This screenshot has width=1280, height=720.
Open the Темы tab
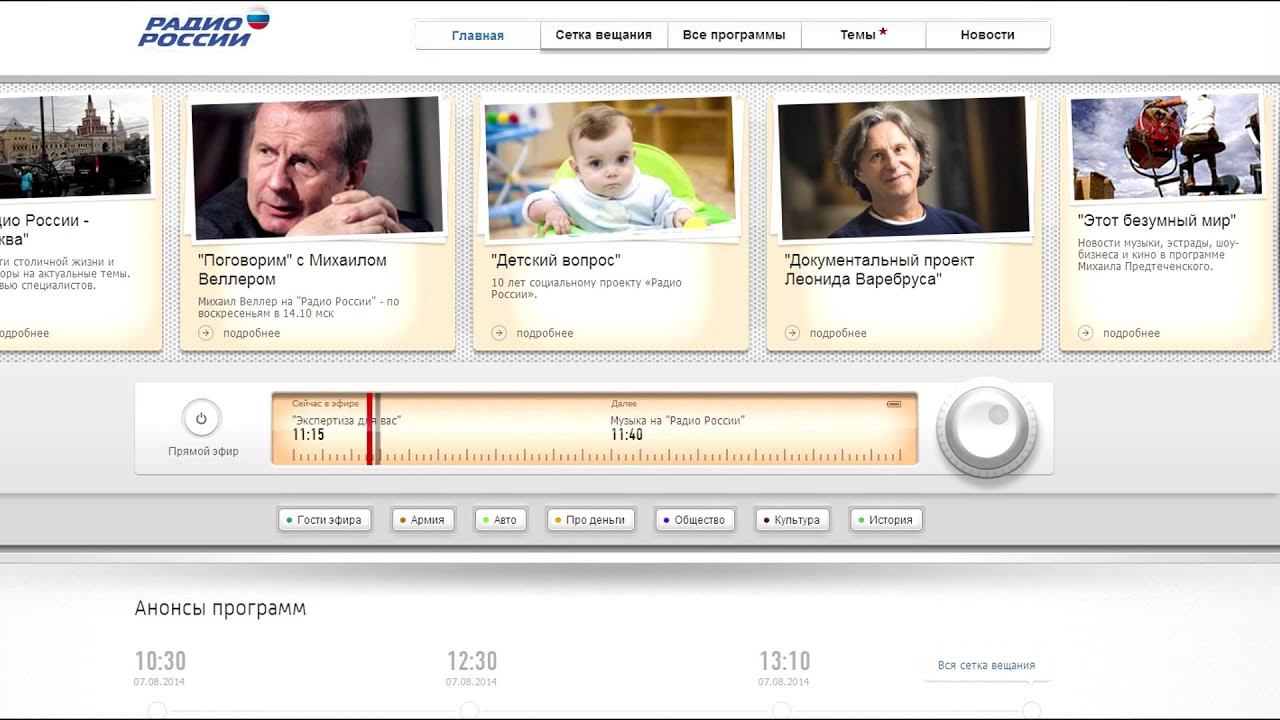pos(863,35)
